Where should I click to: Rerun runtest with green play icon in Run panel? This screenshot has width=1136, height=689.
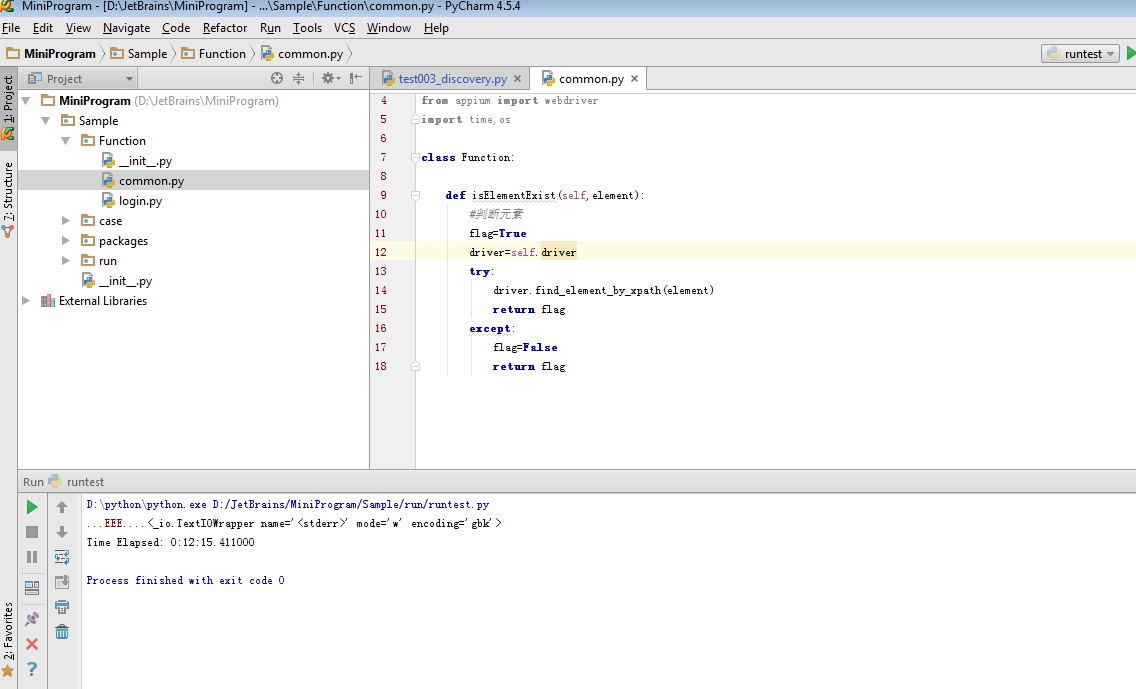click(x=32, y=507)
